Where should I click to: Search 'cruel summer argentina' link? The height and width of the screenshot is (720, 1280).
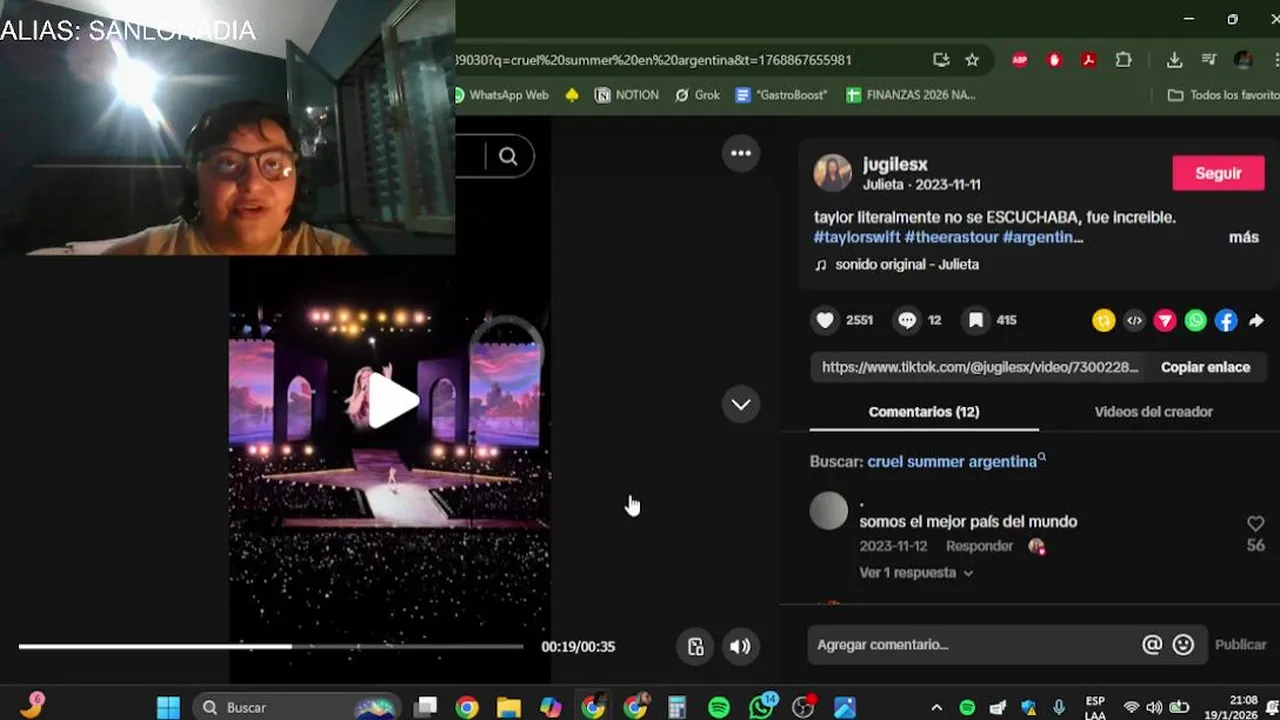(x=956, y=461)
